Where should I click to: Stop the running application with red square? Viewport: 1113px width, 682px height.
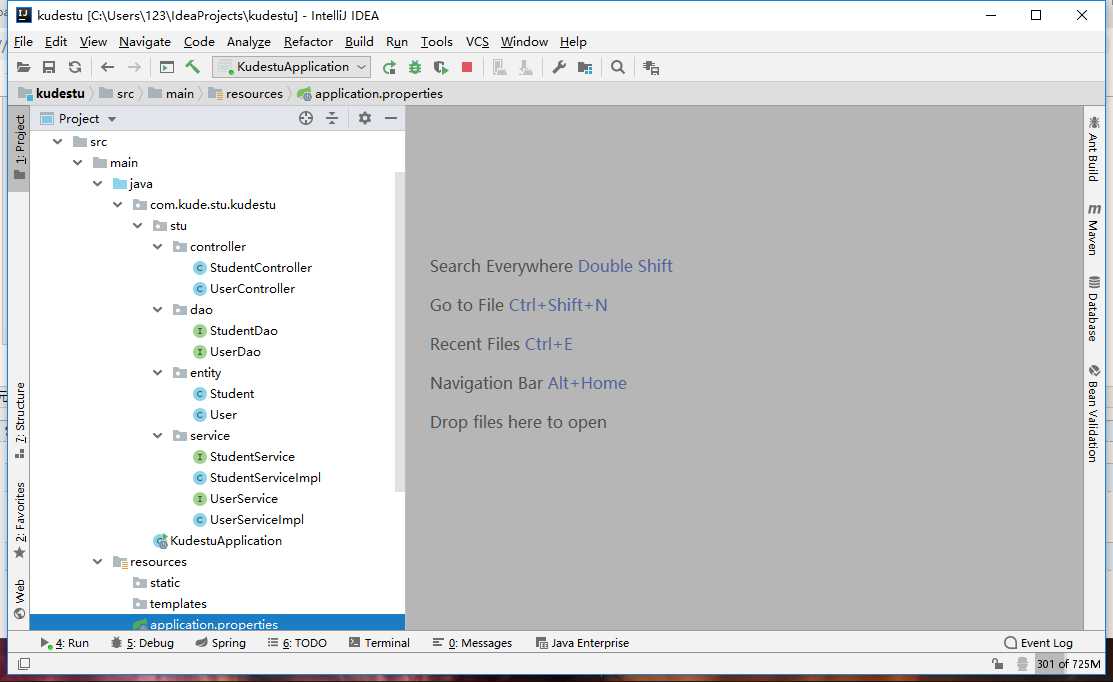(467, 67)
